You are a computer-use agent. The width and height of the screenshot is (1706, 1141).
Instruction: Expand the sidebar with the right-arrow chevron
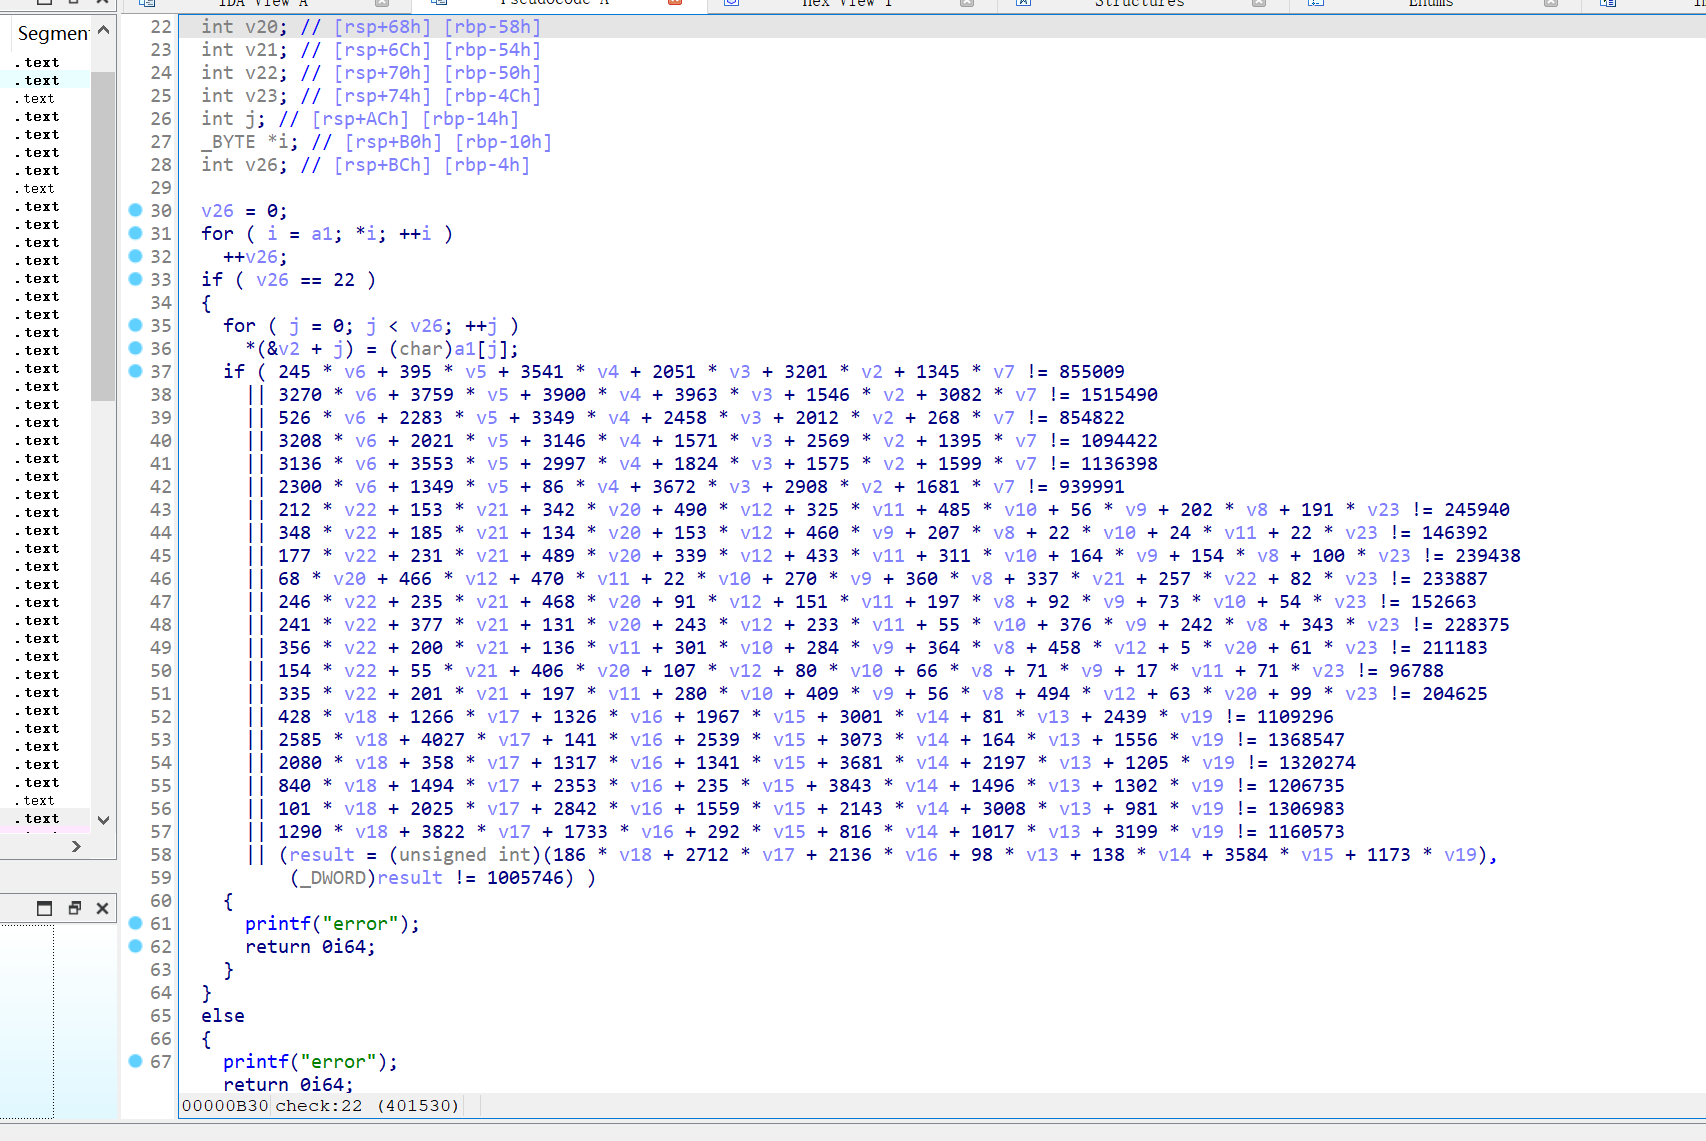coord(75,845)
